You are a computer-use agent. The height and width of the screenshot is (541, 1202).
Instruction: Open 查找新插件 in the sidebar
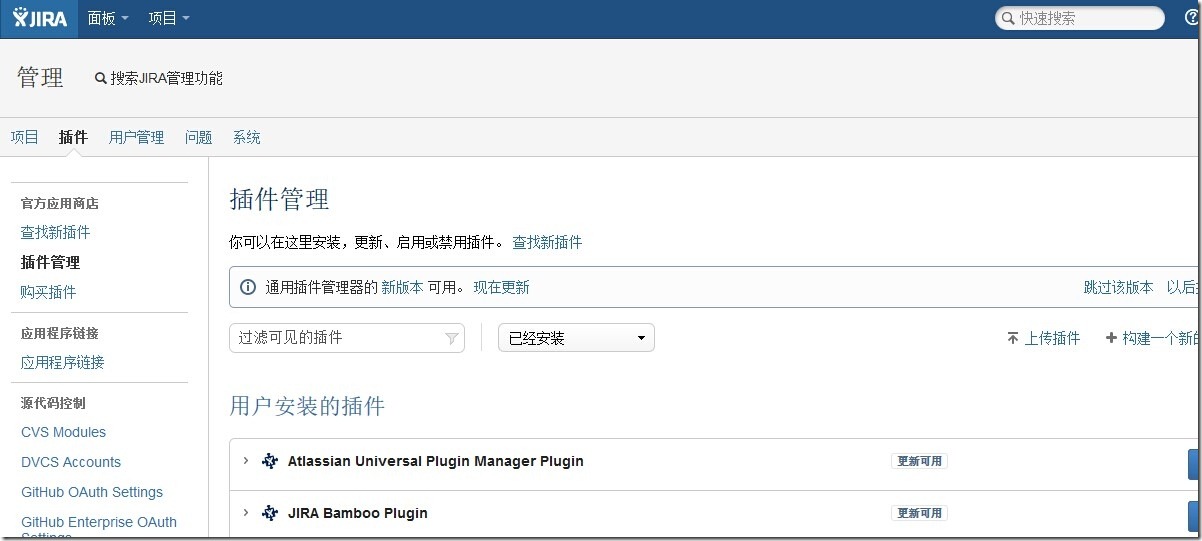click(56, 232)
